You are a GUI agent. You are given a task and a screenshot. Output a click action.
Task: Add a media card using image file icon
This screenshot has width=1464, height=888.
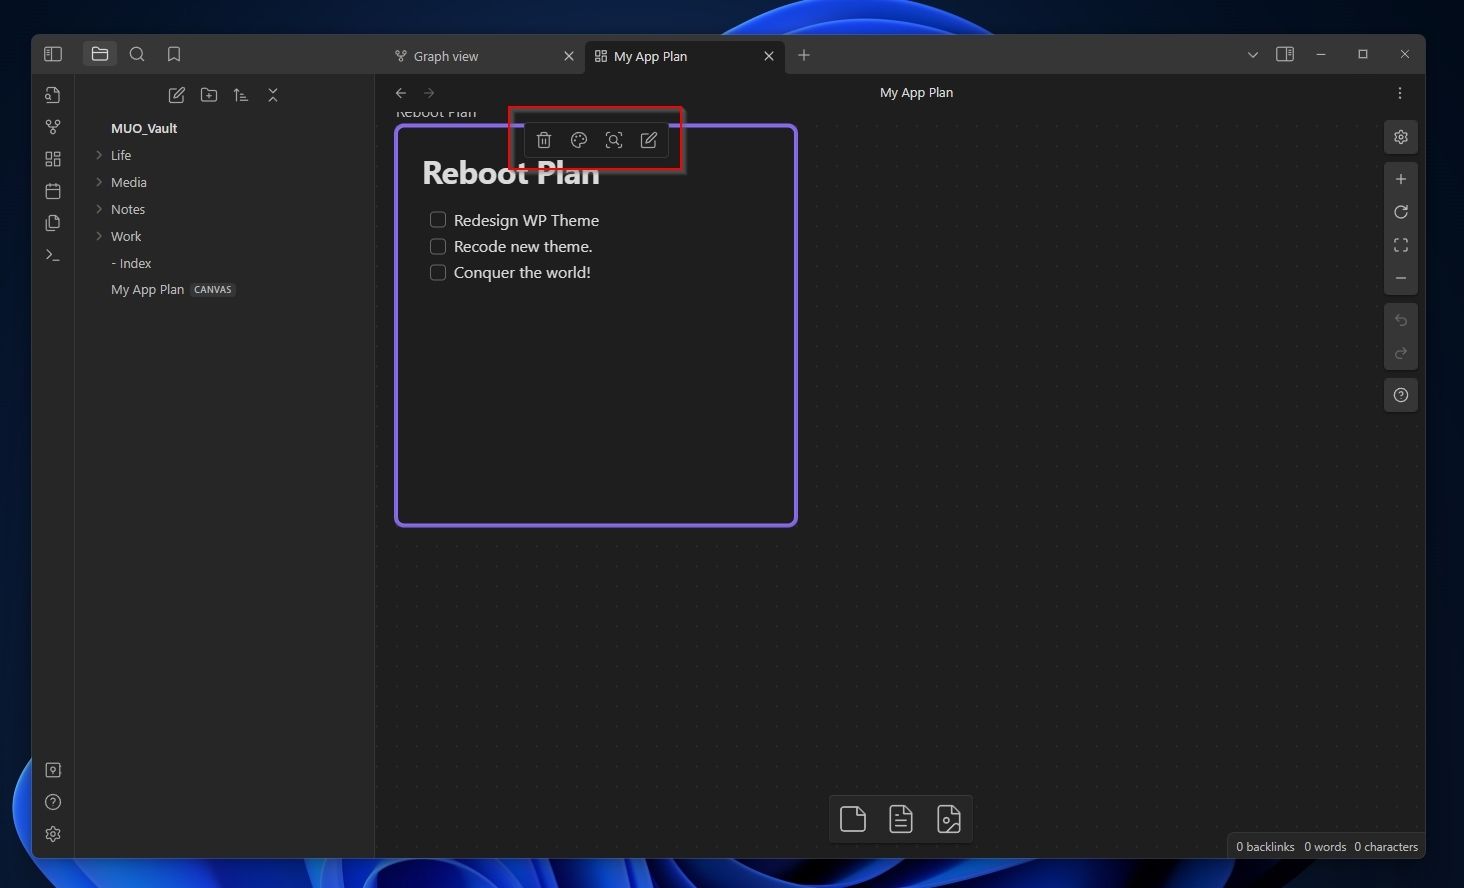948,818
